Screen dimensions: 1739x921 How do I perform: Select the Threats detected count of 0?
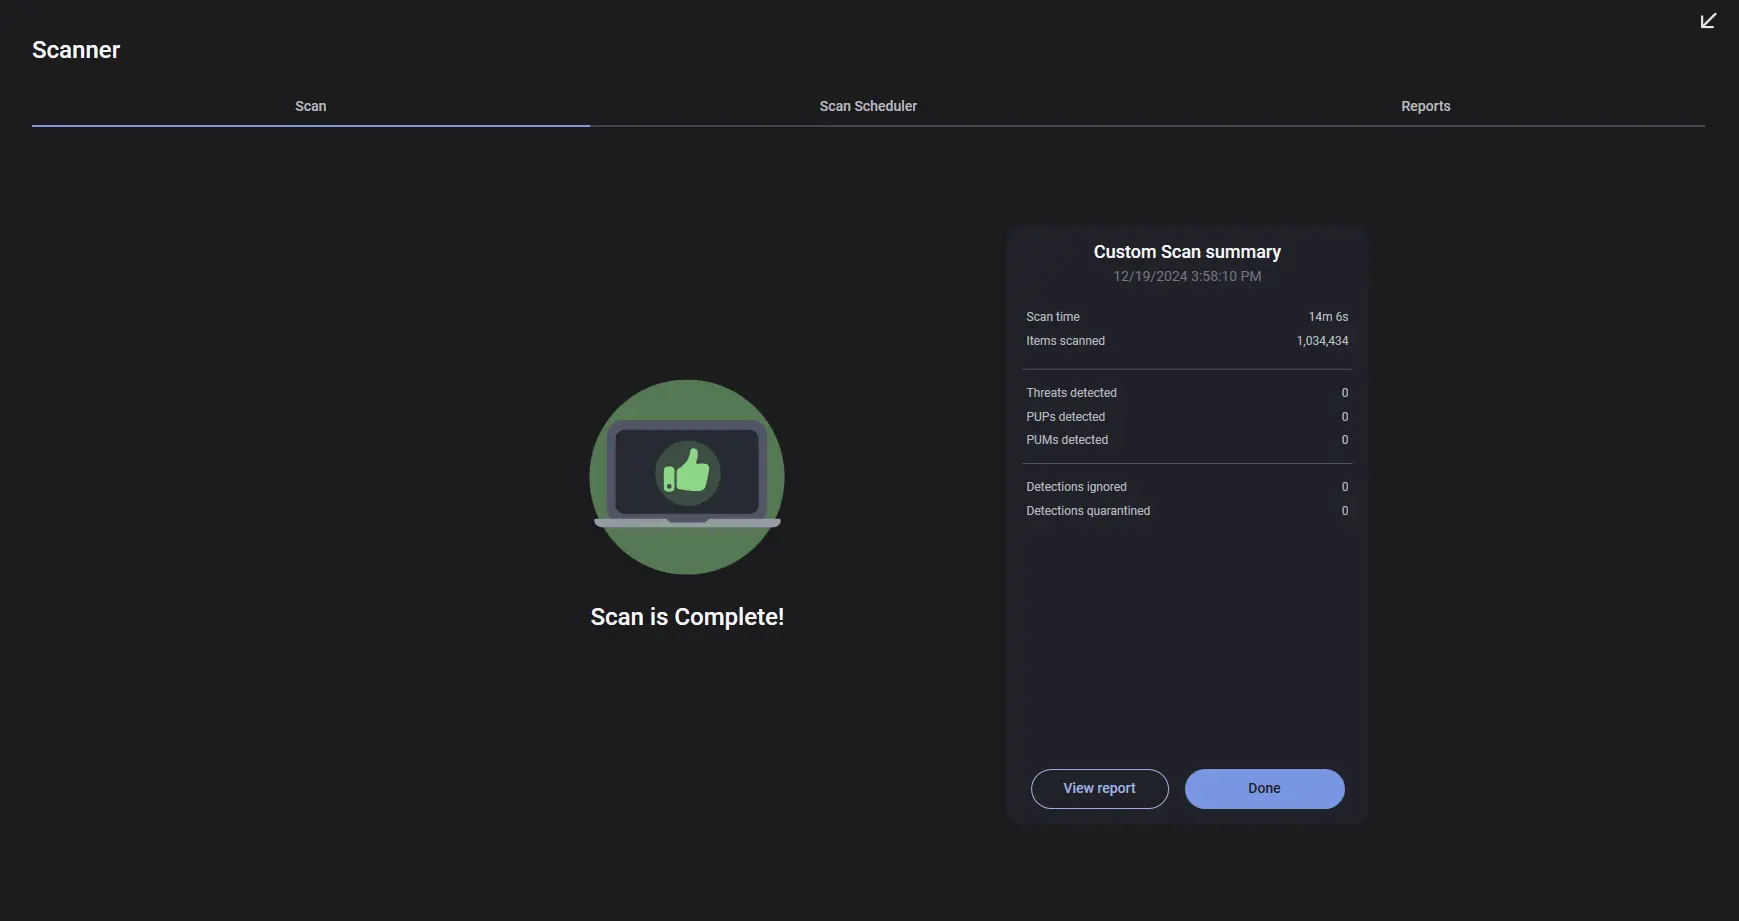pos(1345,393)
